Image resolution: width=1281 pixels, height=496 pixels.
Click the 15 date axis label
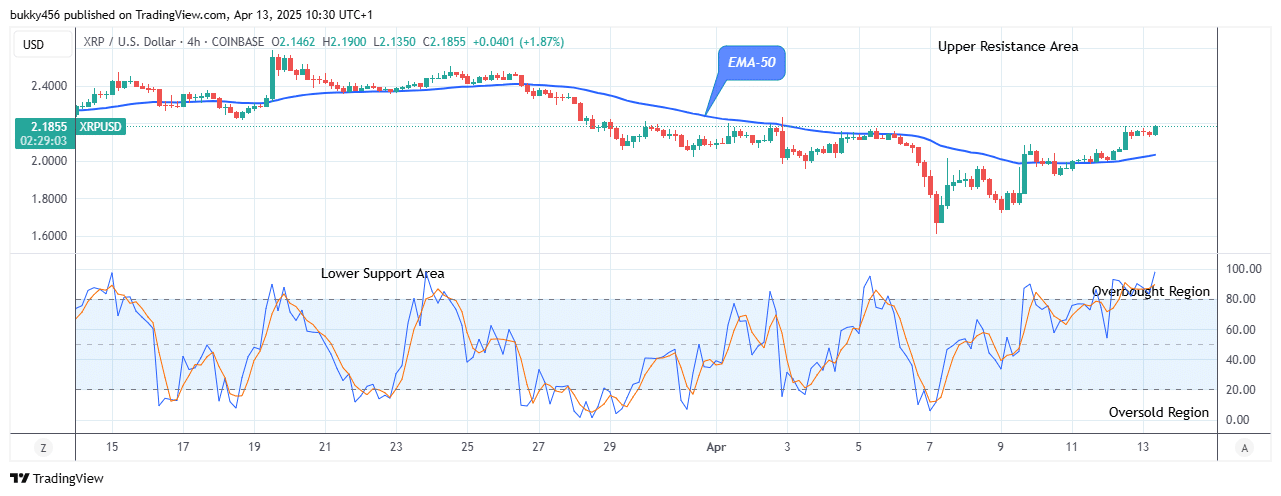coord(111,447)
